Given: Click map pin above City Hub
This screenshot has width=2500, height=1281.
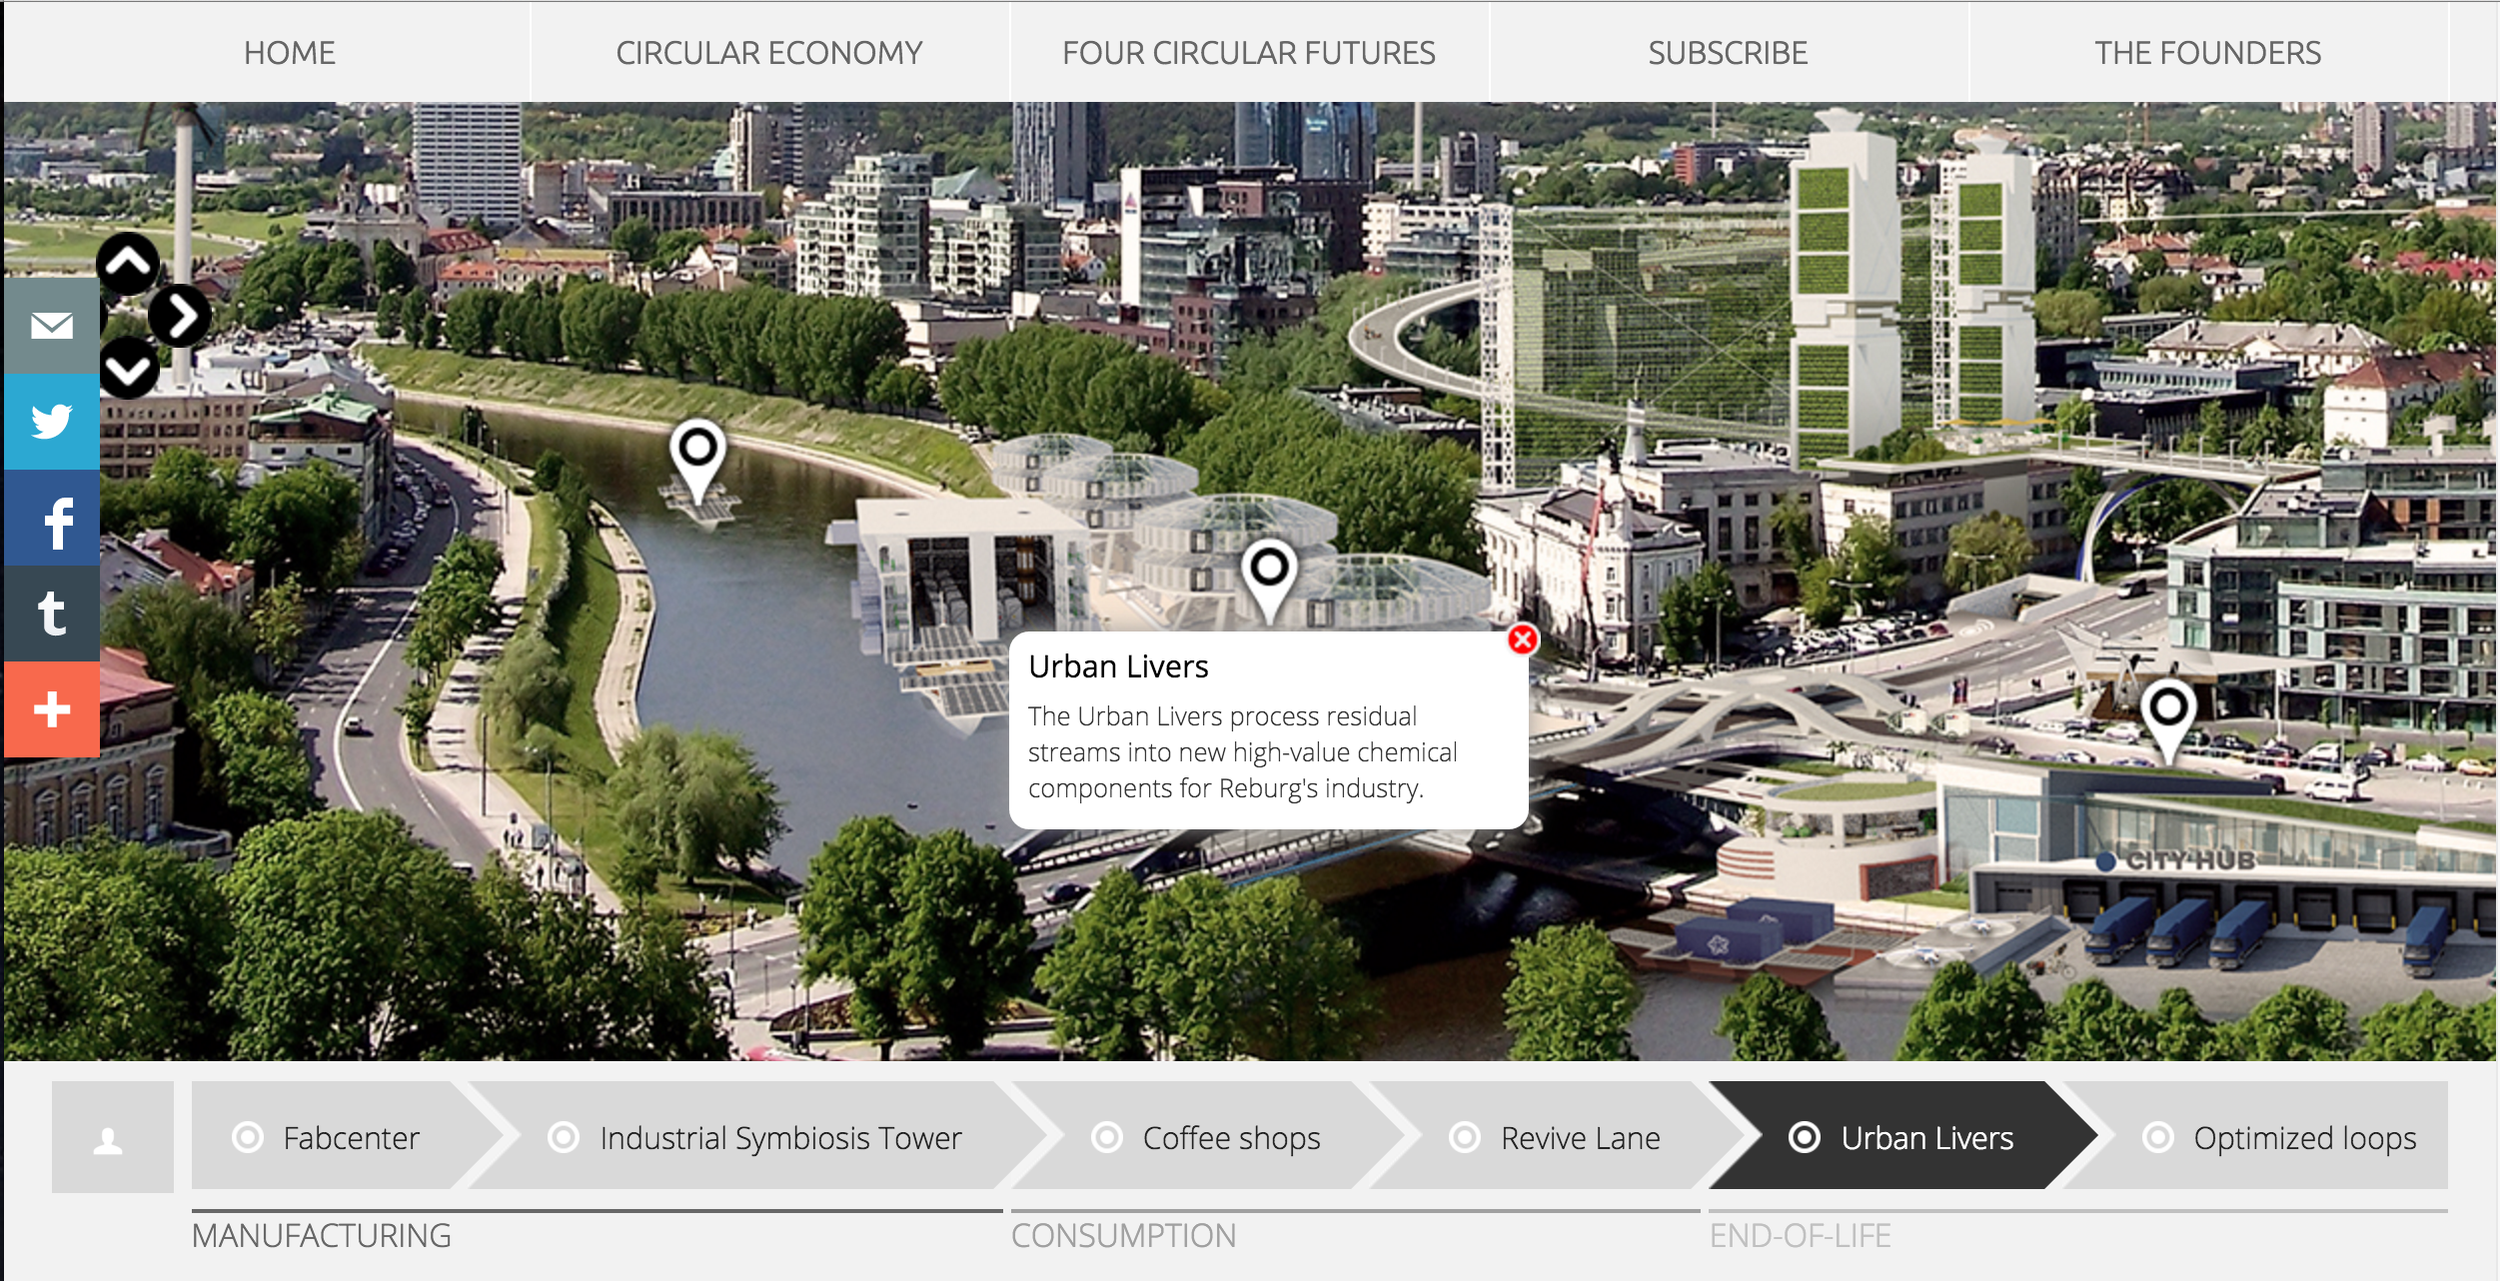Looking at the screenshot, I should coord(2166,712).
